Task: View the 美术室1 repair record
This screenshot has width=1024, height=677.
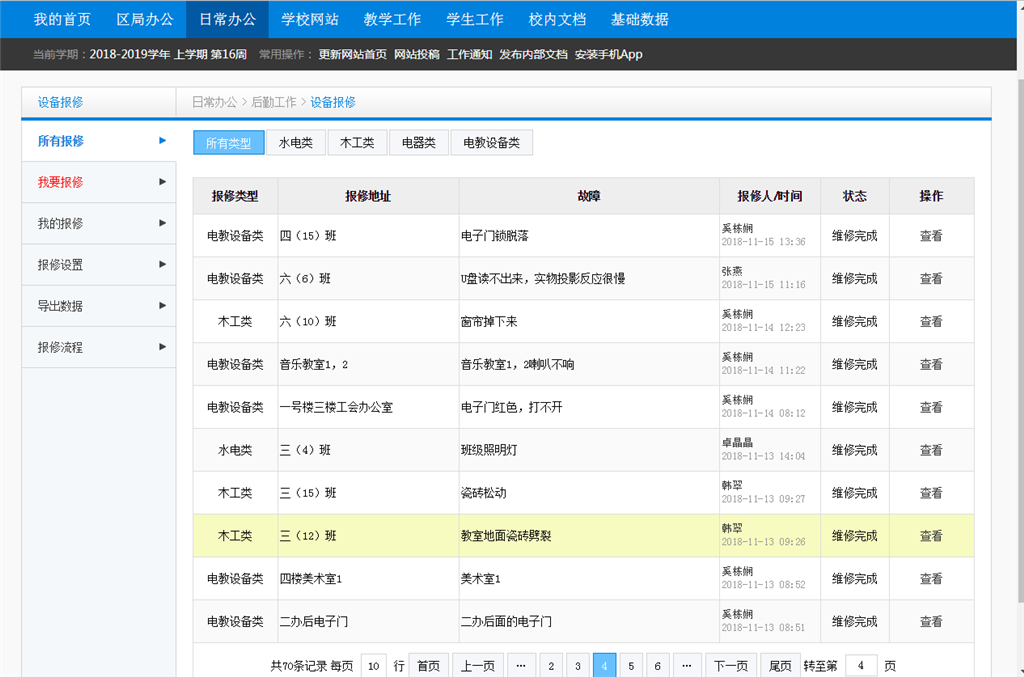Action: pyautogui.click(x=931, y=578)
